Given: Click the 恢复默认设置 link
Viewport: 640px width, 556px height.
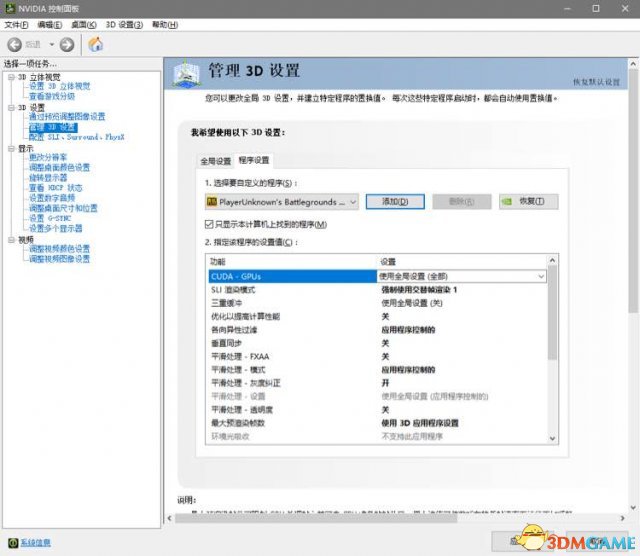Looking at the screenshot, I should [596, 82].
